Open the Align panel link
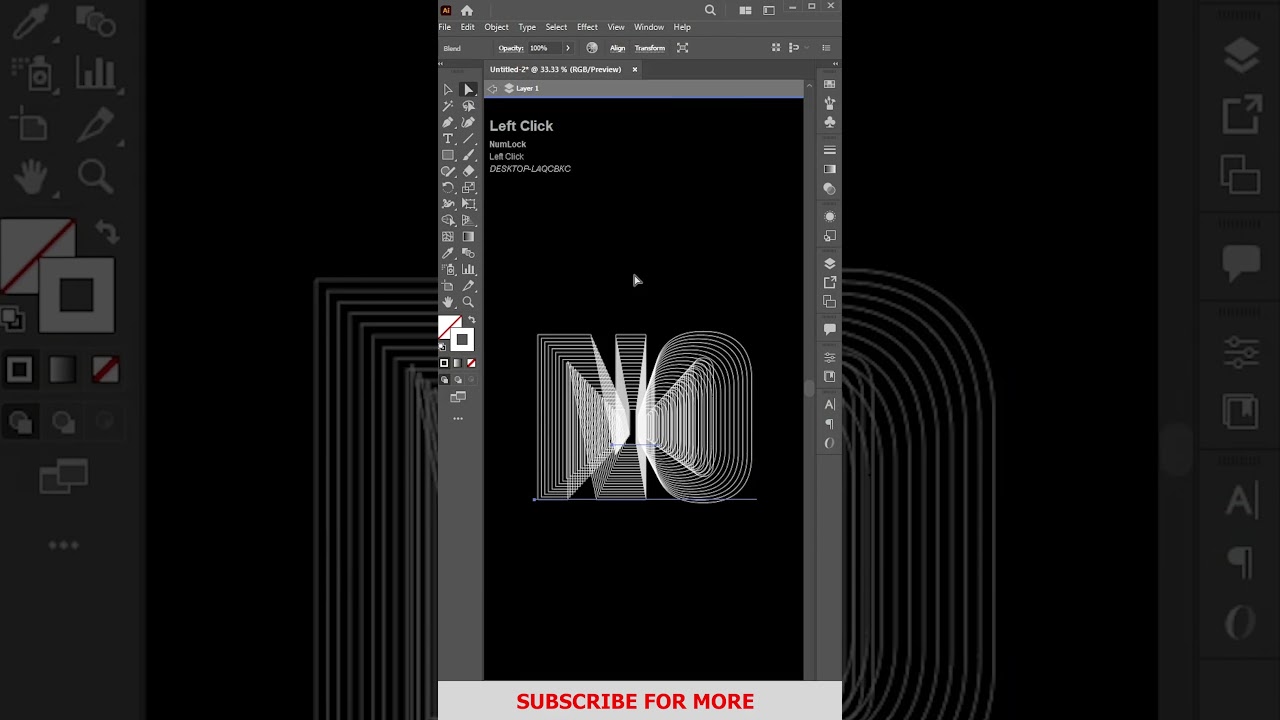Screen dimensions: 1280x720 click(618, 48)
